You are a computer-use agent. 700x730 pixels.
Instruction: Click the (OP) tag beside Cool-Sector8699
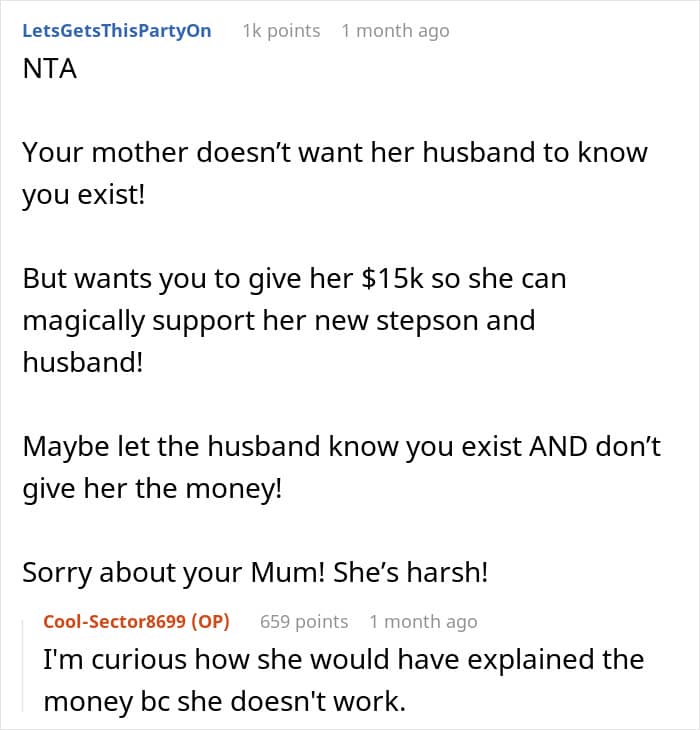pyautogui.click(x=211, y=621)
